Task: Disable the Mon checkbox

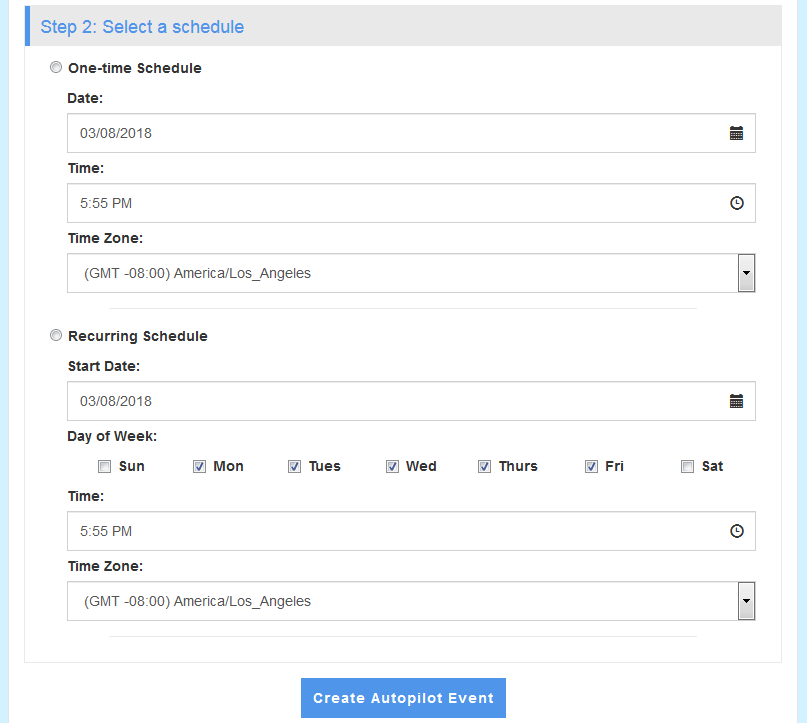Action: tap(200, 466)
